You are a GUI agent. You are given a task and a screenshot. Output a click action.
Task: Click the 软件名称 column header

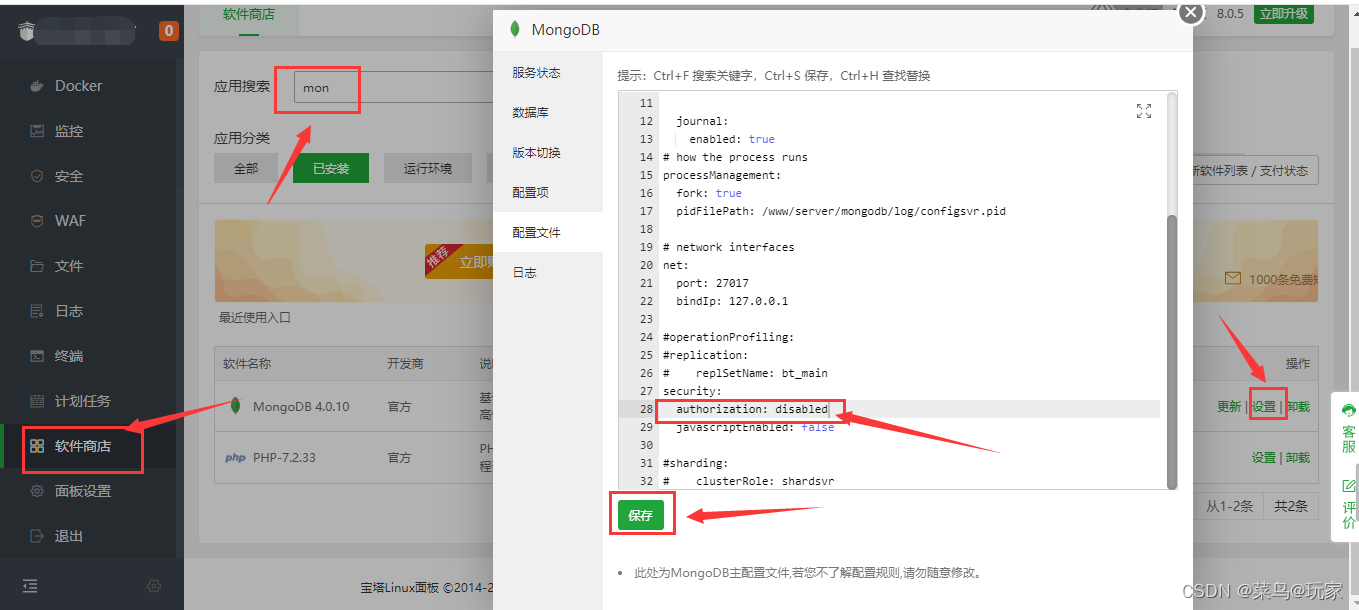247,363
